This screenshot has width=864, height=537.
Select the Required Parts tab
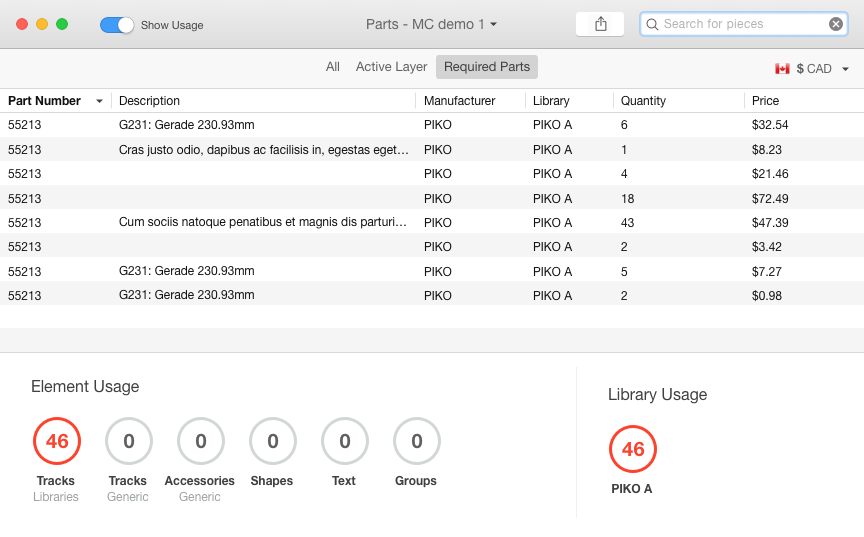coord(487,67)
